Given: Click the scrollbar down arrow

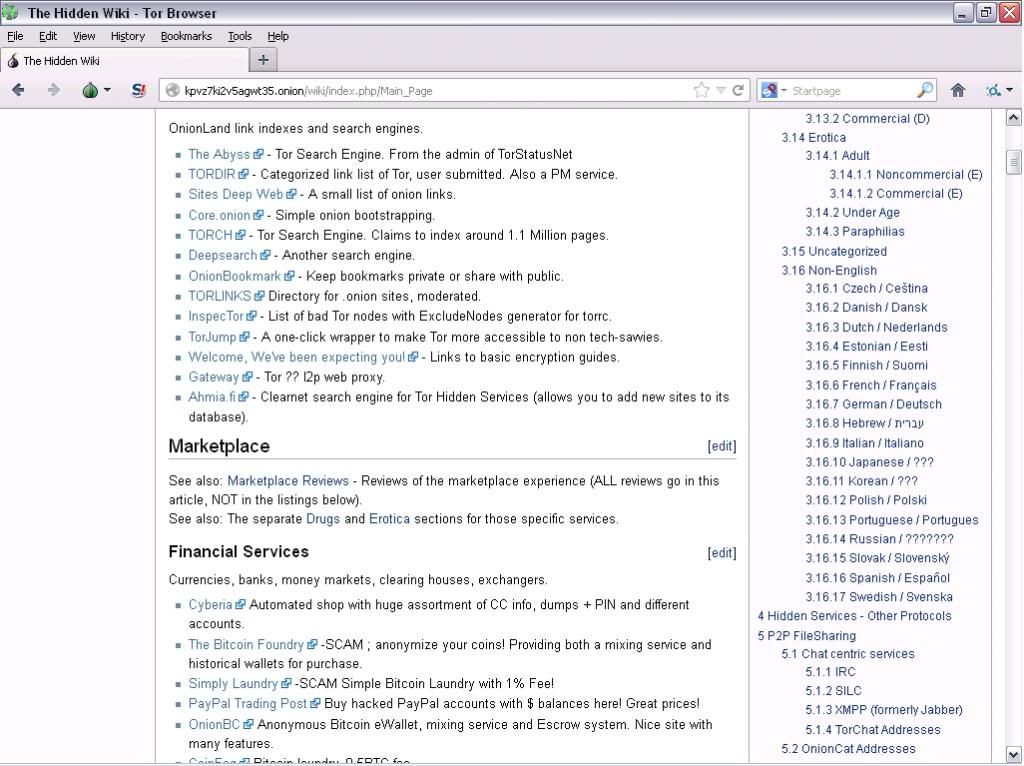Looking at the screenshot, I should [1013, 754].
